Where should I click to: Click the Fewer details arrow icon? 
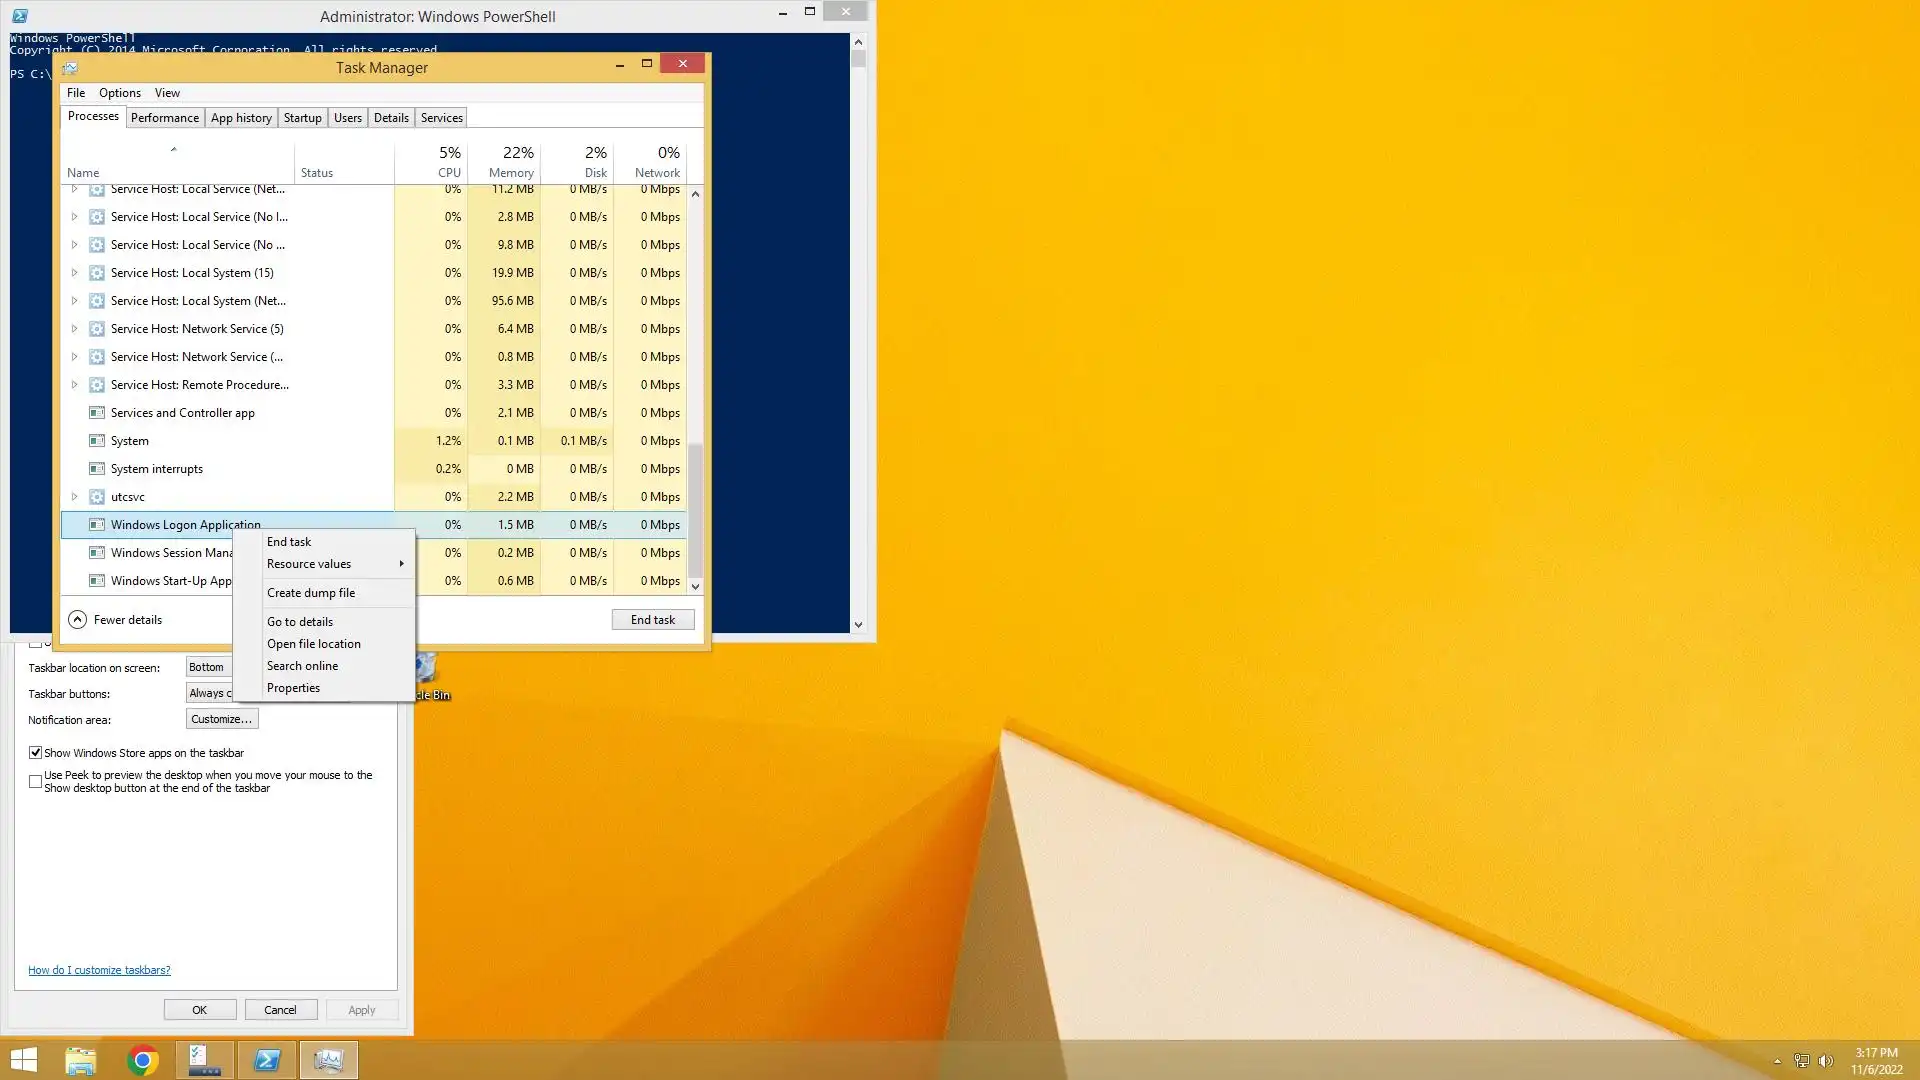77,620
